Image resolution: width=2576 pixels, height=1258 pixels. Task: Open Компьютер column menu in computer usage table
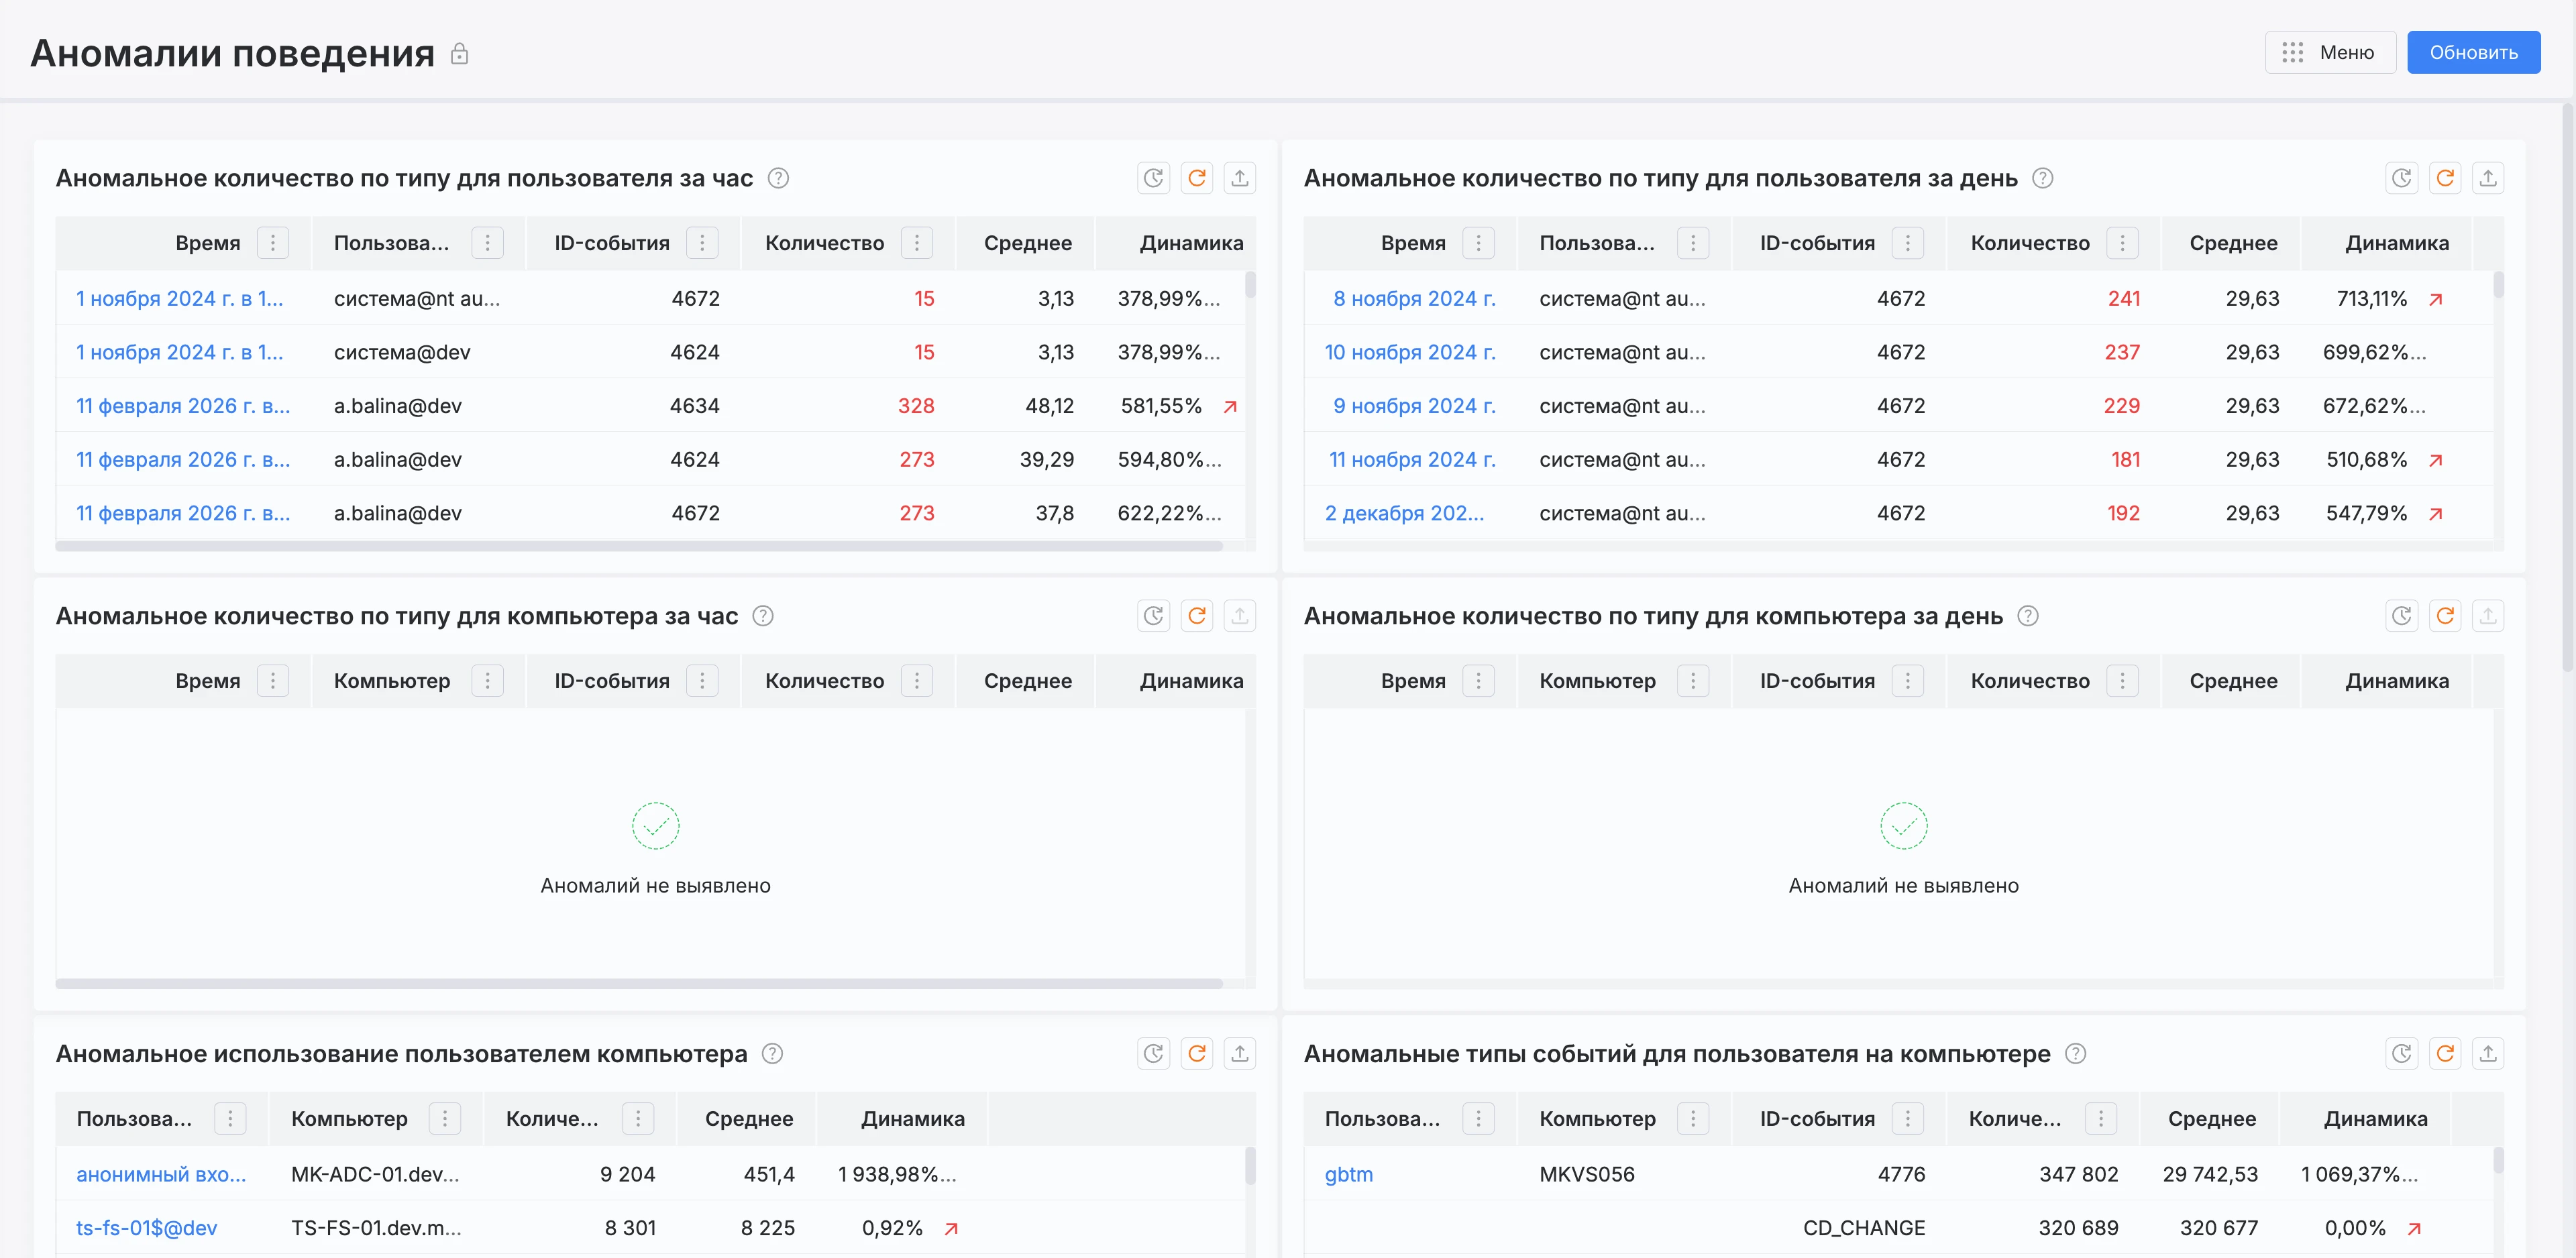pyautogui.click(x=445, y=1119)
